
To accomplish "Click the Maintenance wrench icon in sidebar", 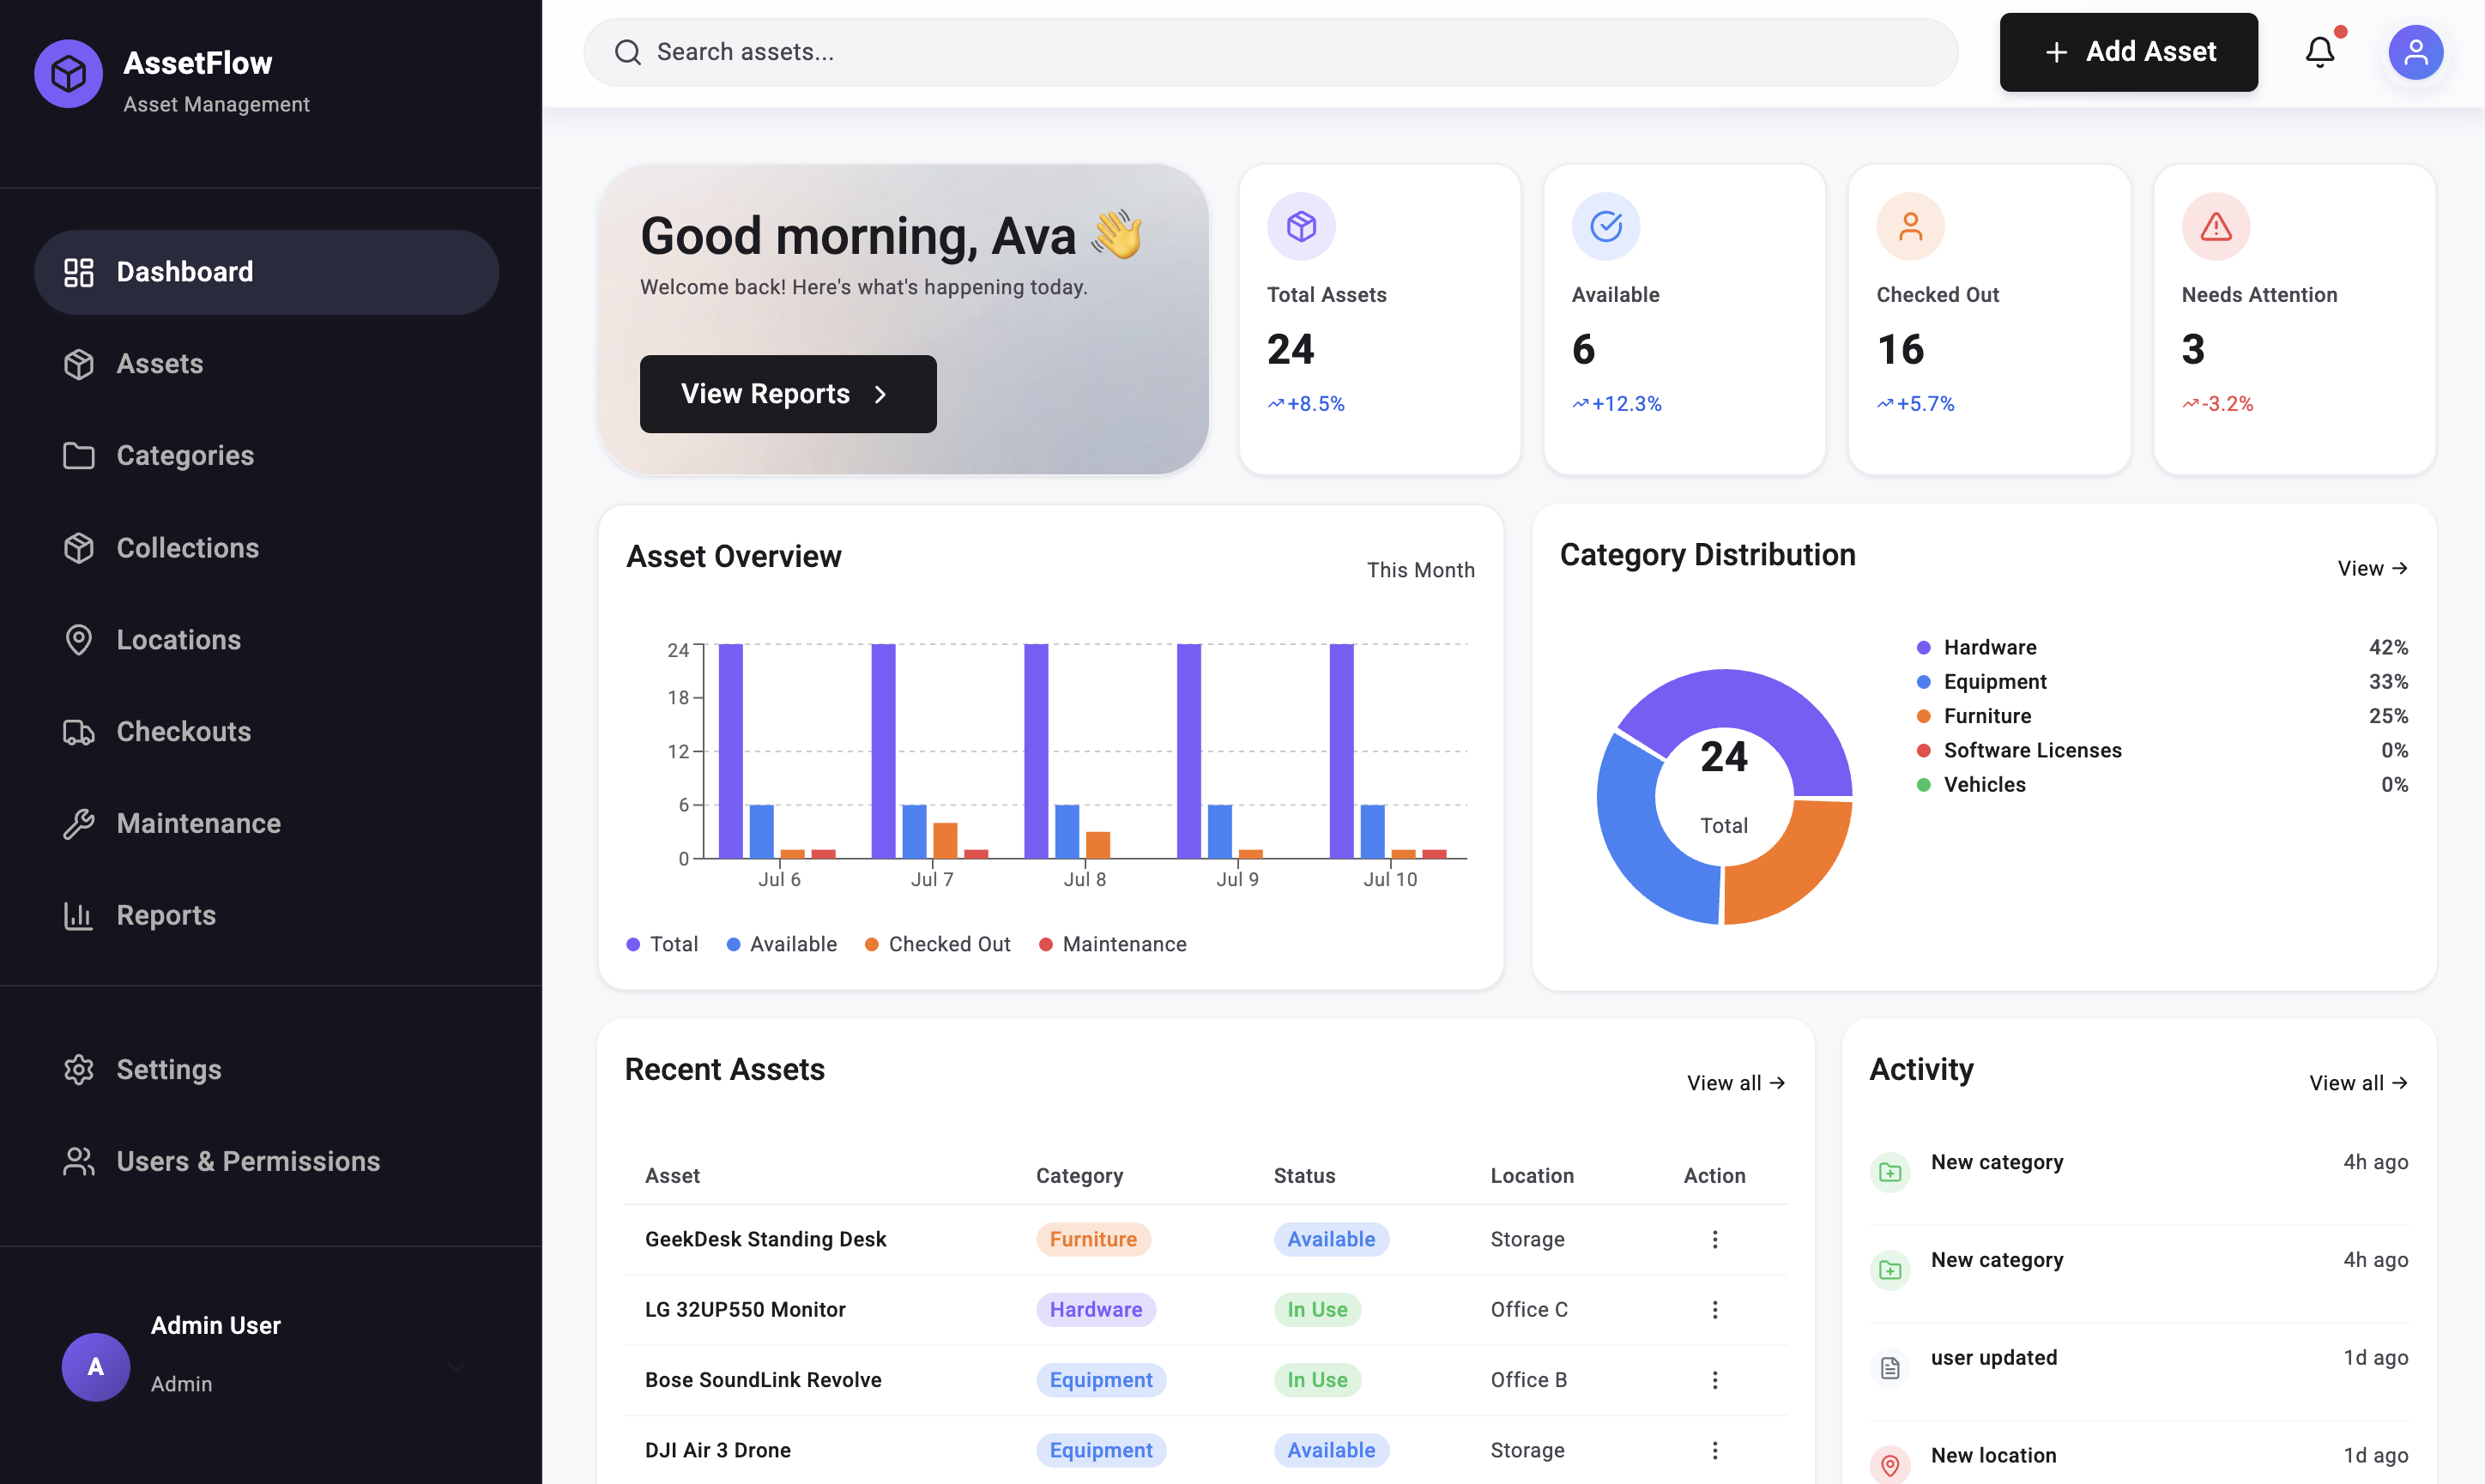I will point(78,824).
